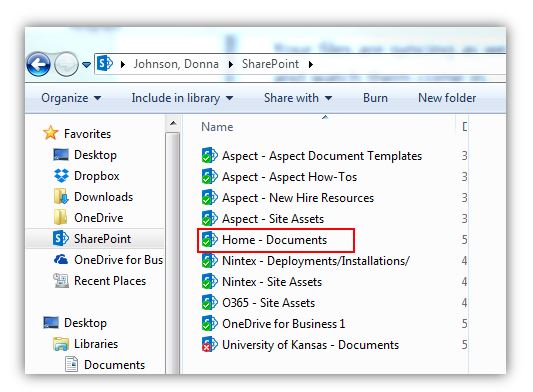
Task: Click icon of Nintex - Deployments/Installations/
Action: [x=209, y=260]
